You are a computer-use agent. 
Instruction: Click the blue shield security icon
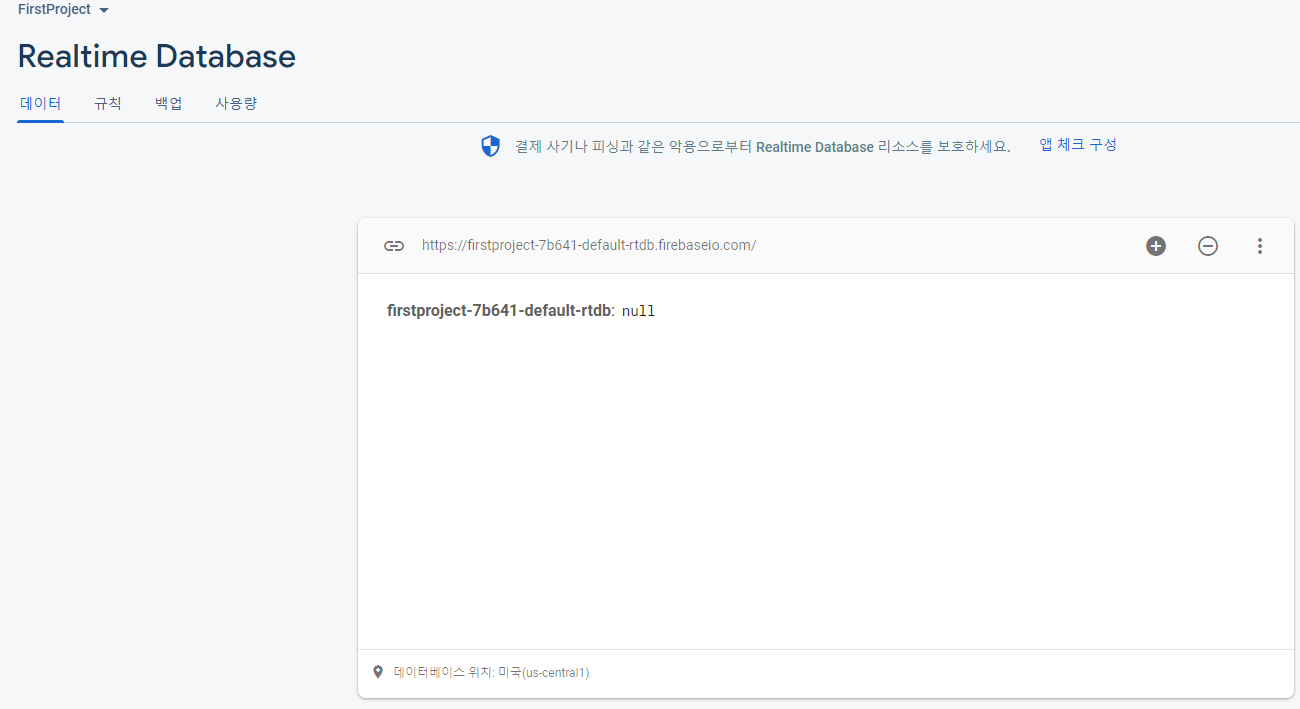[490, 147]
